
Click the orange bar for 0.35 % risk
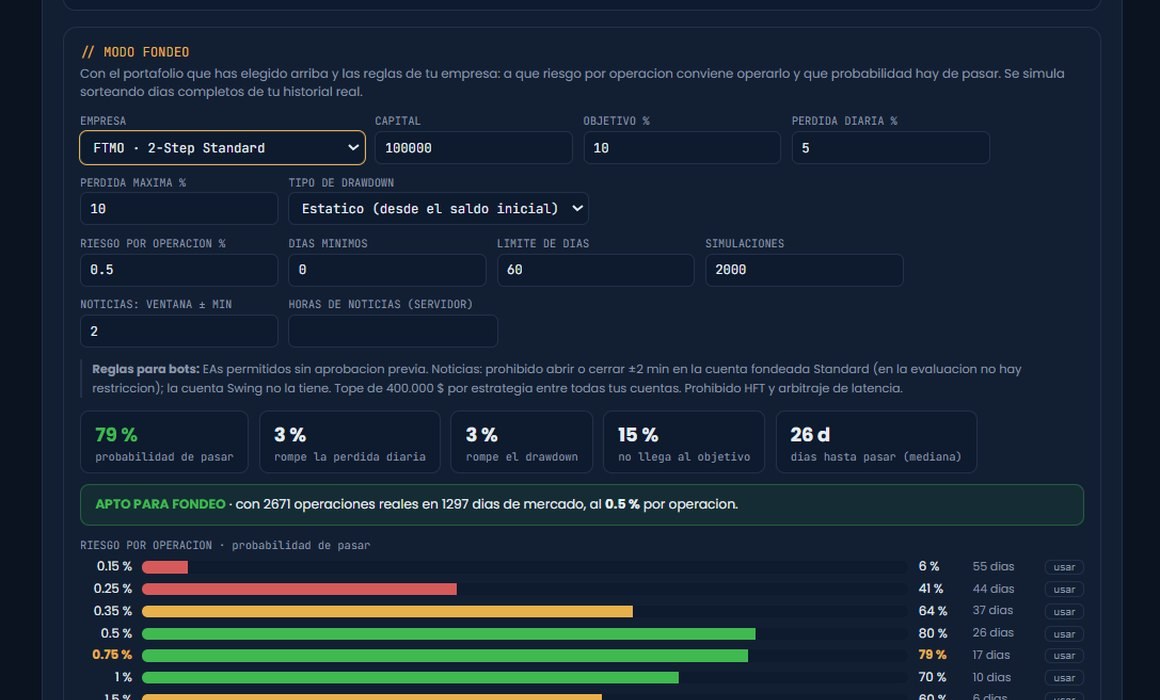(387, 611)
